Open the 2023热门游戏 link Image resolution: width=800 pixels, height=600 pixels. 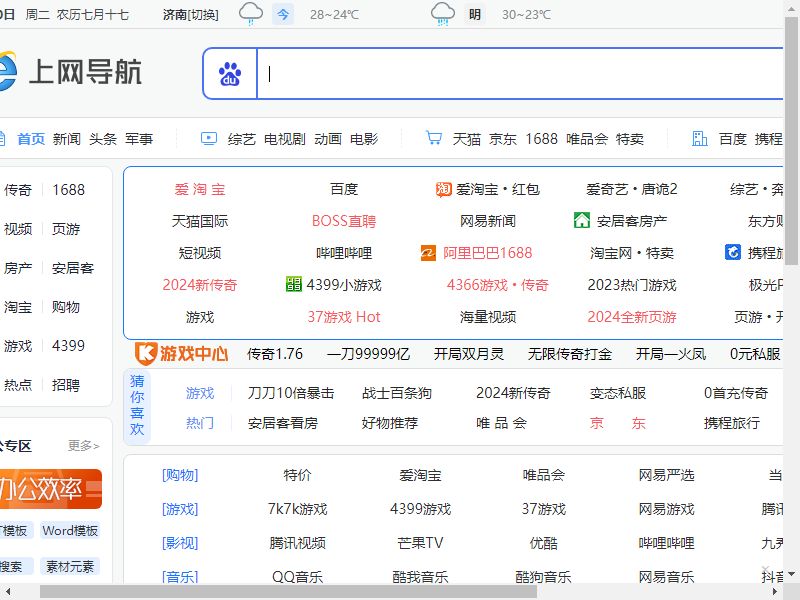632,285
